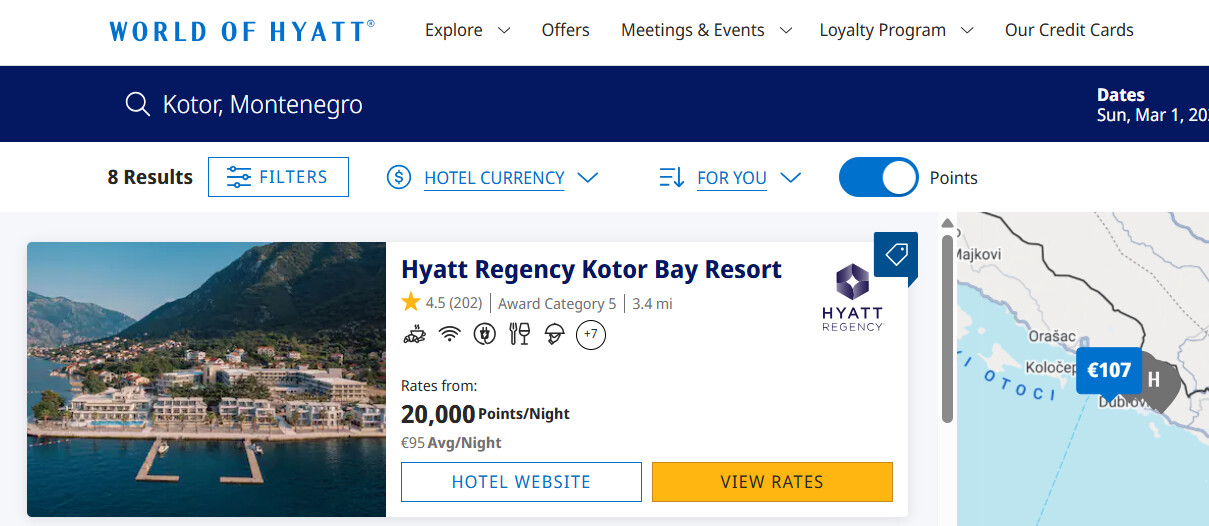Click the search magnifier icon
Screen dimensions: 1209x526
[137, 104]
